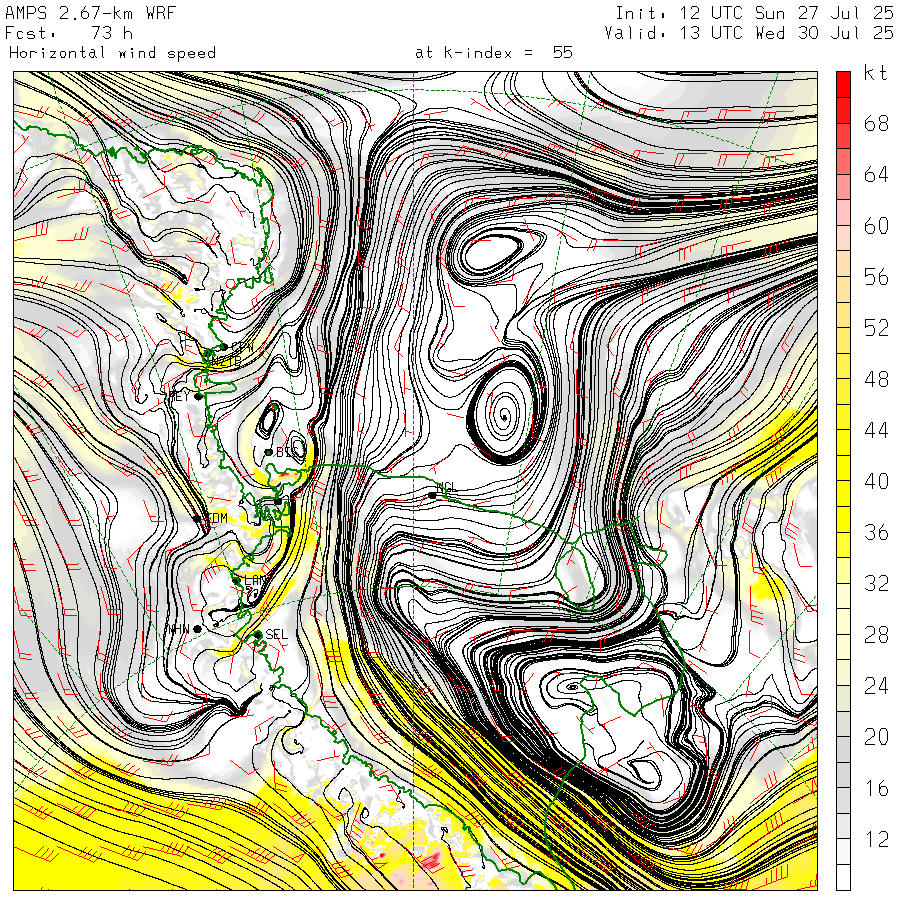Click inside the closed oval circulation north of the spiral
The width and height of the screenshot is (900, 900).
492,254
